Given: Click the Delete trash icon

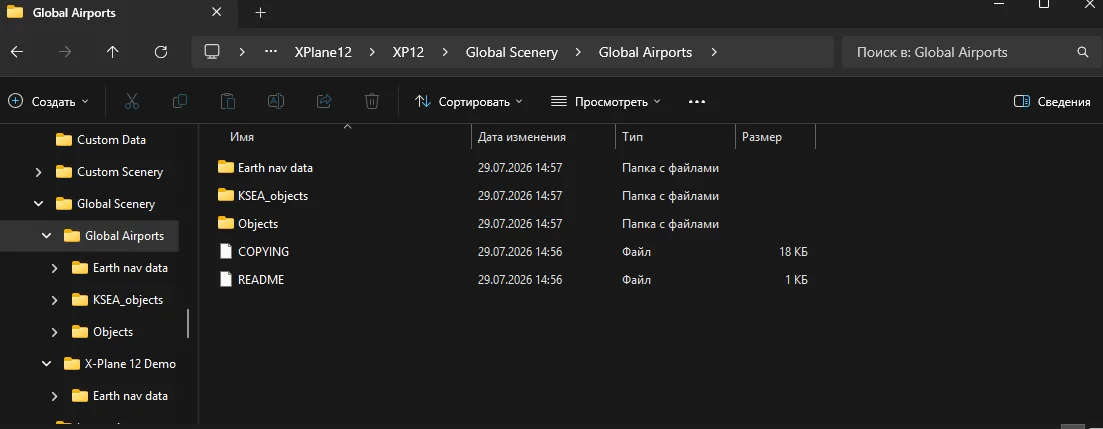Looking at the screenshot, I should click(x=371, y=101).
